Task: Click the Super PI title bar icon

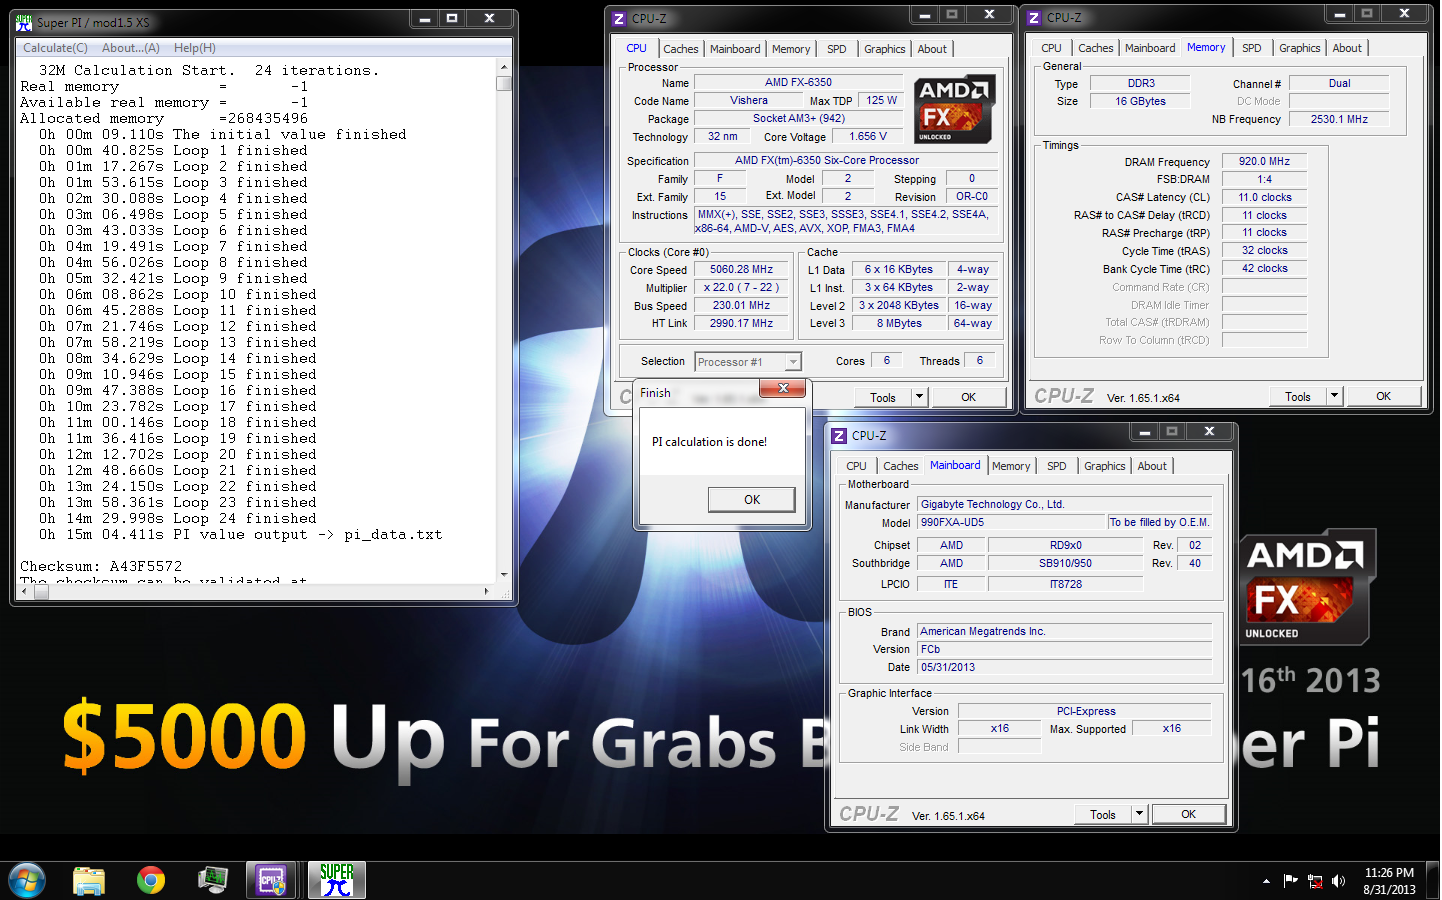Action: pyautogui.click(x=25, y=22)
